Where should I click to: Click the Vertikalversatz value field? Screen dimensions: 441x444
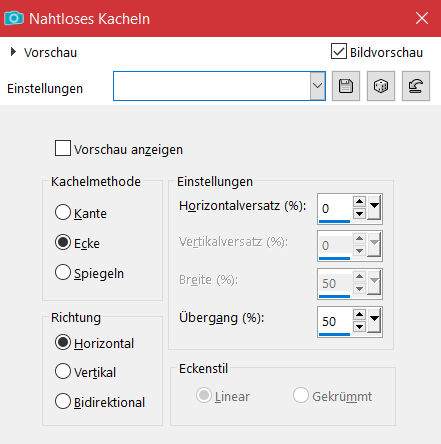335,245
